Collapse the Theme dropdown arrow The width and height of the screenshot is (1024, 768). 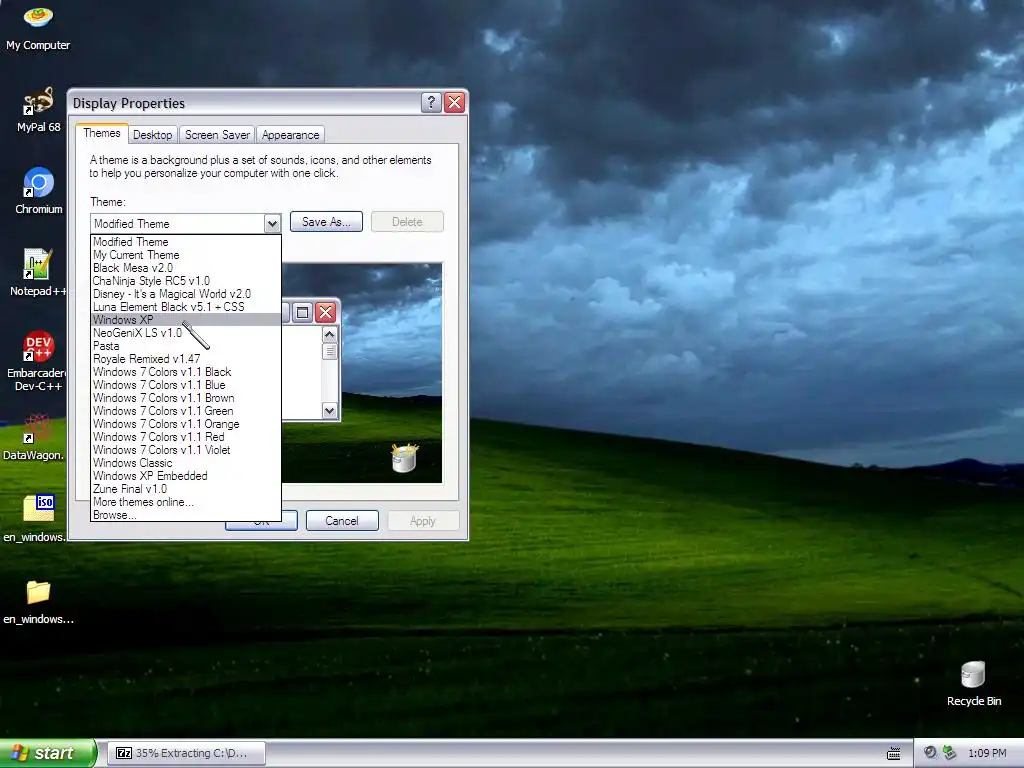pos(272,224)
